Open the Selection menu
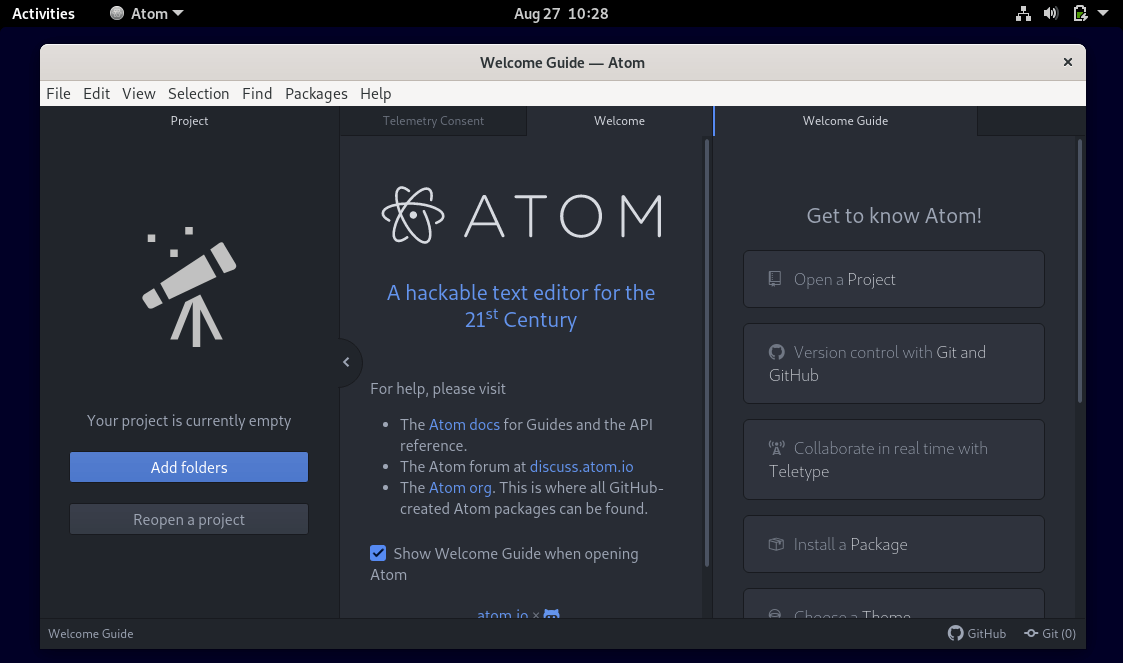The width and height of the screenshot is (1123, 663). [x=198, y=94]
